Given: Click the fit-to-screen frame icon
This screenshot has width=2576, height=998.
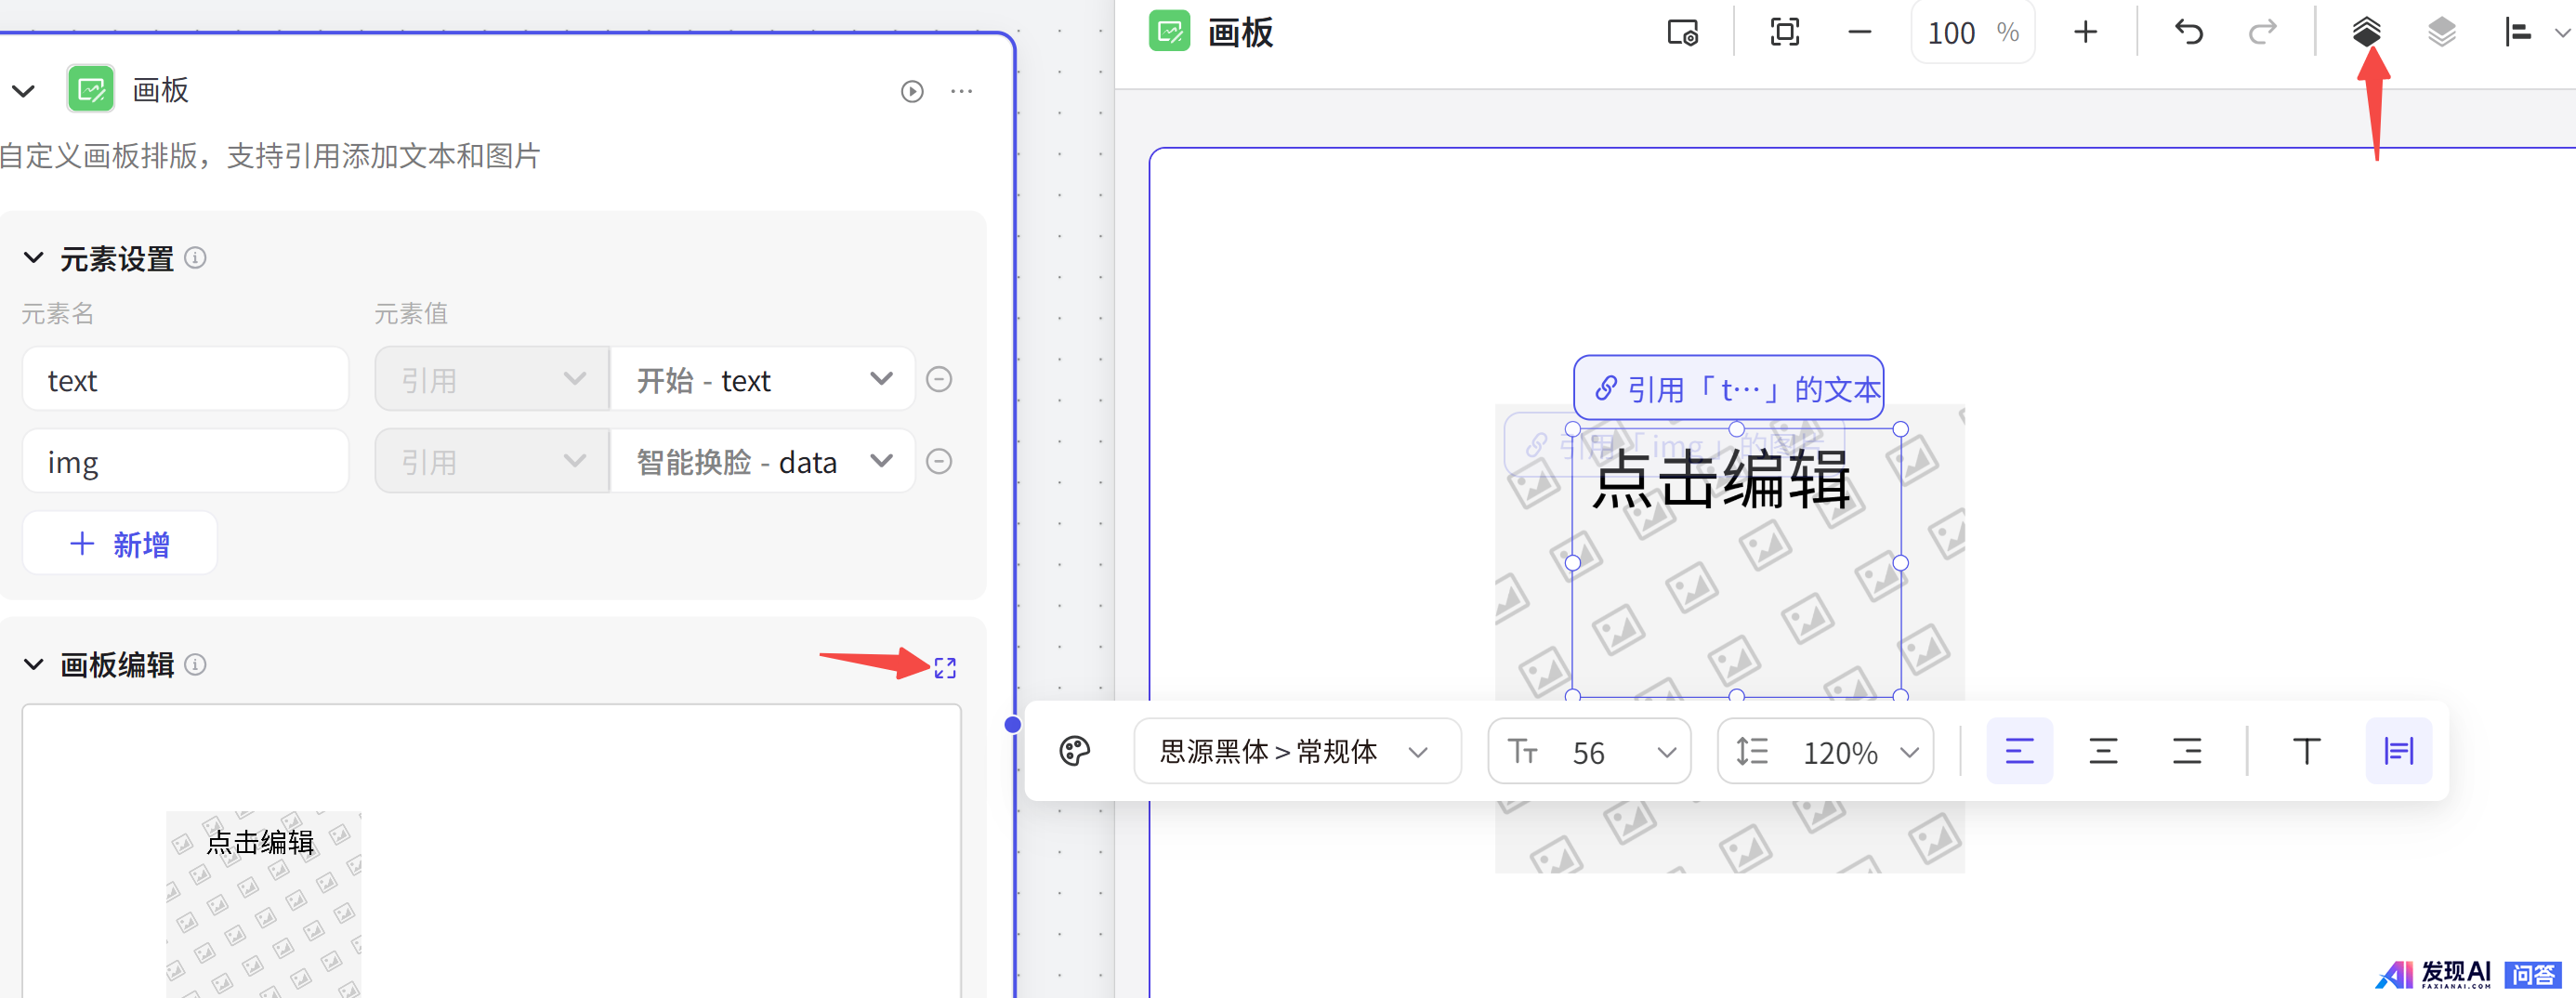Looking at the screenshot, I should [x=1784, y=33].
